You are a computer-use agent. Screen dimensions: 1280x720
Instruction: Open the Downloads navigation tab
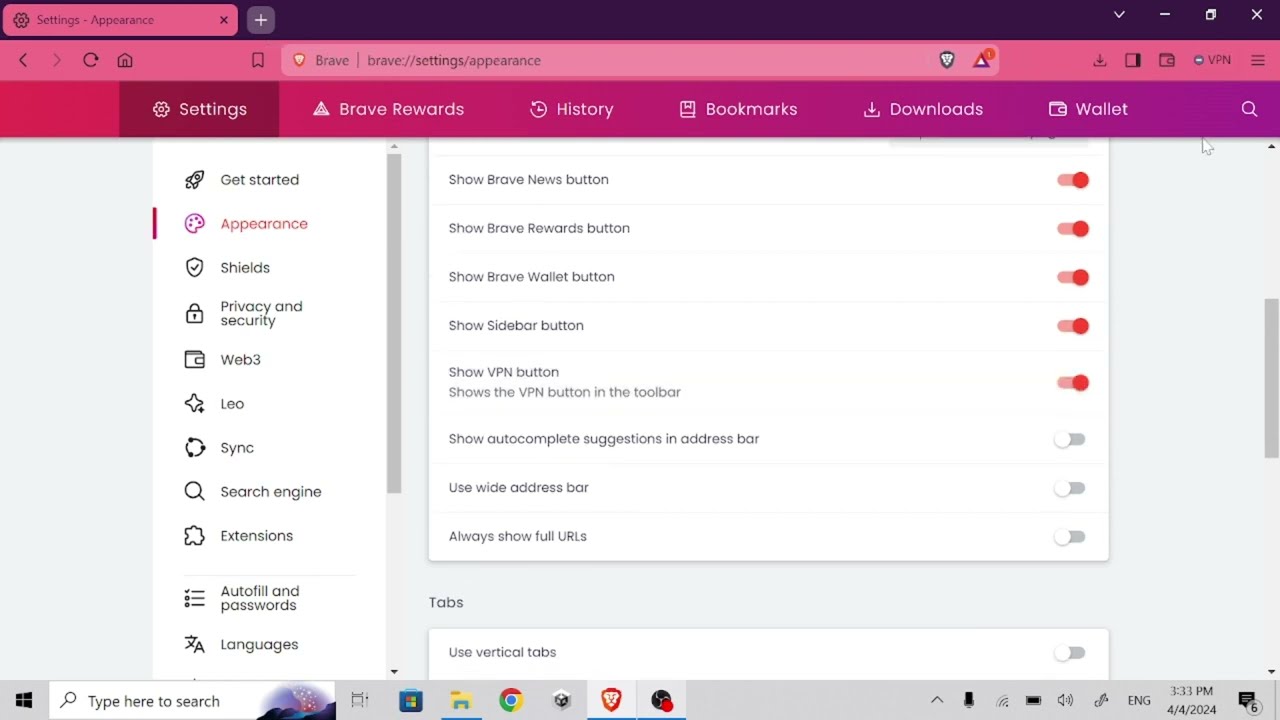coord(923,109)
